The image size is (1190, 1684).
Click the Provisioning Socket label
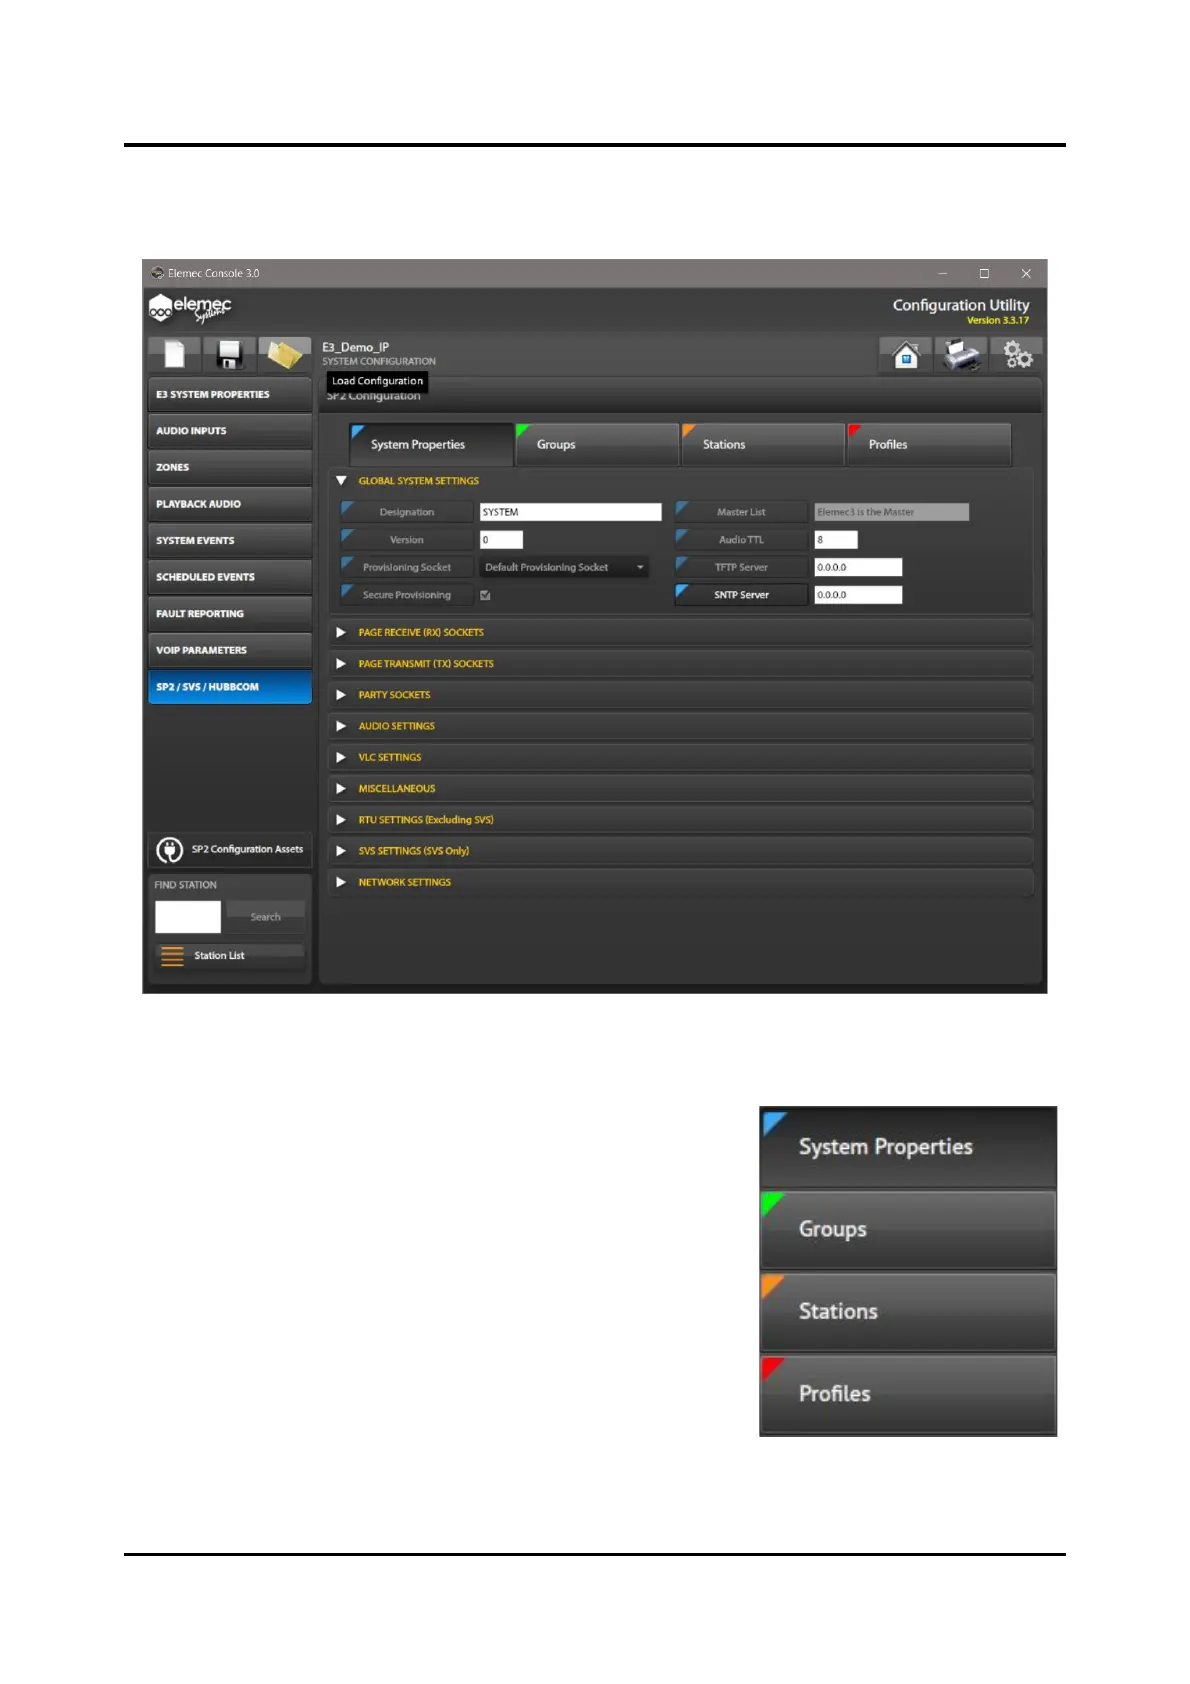point(407,568)
